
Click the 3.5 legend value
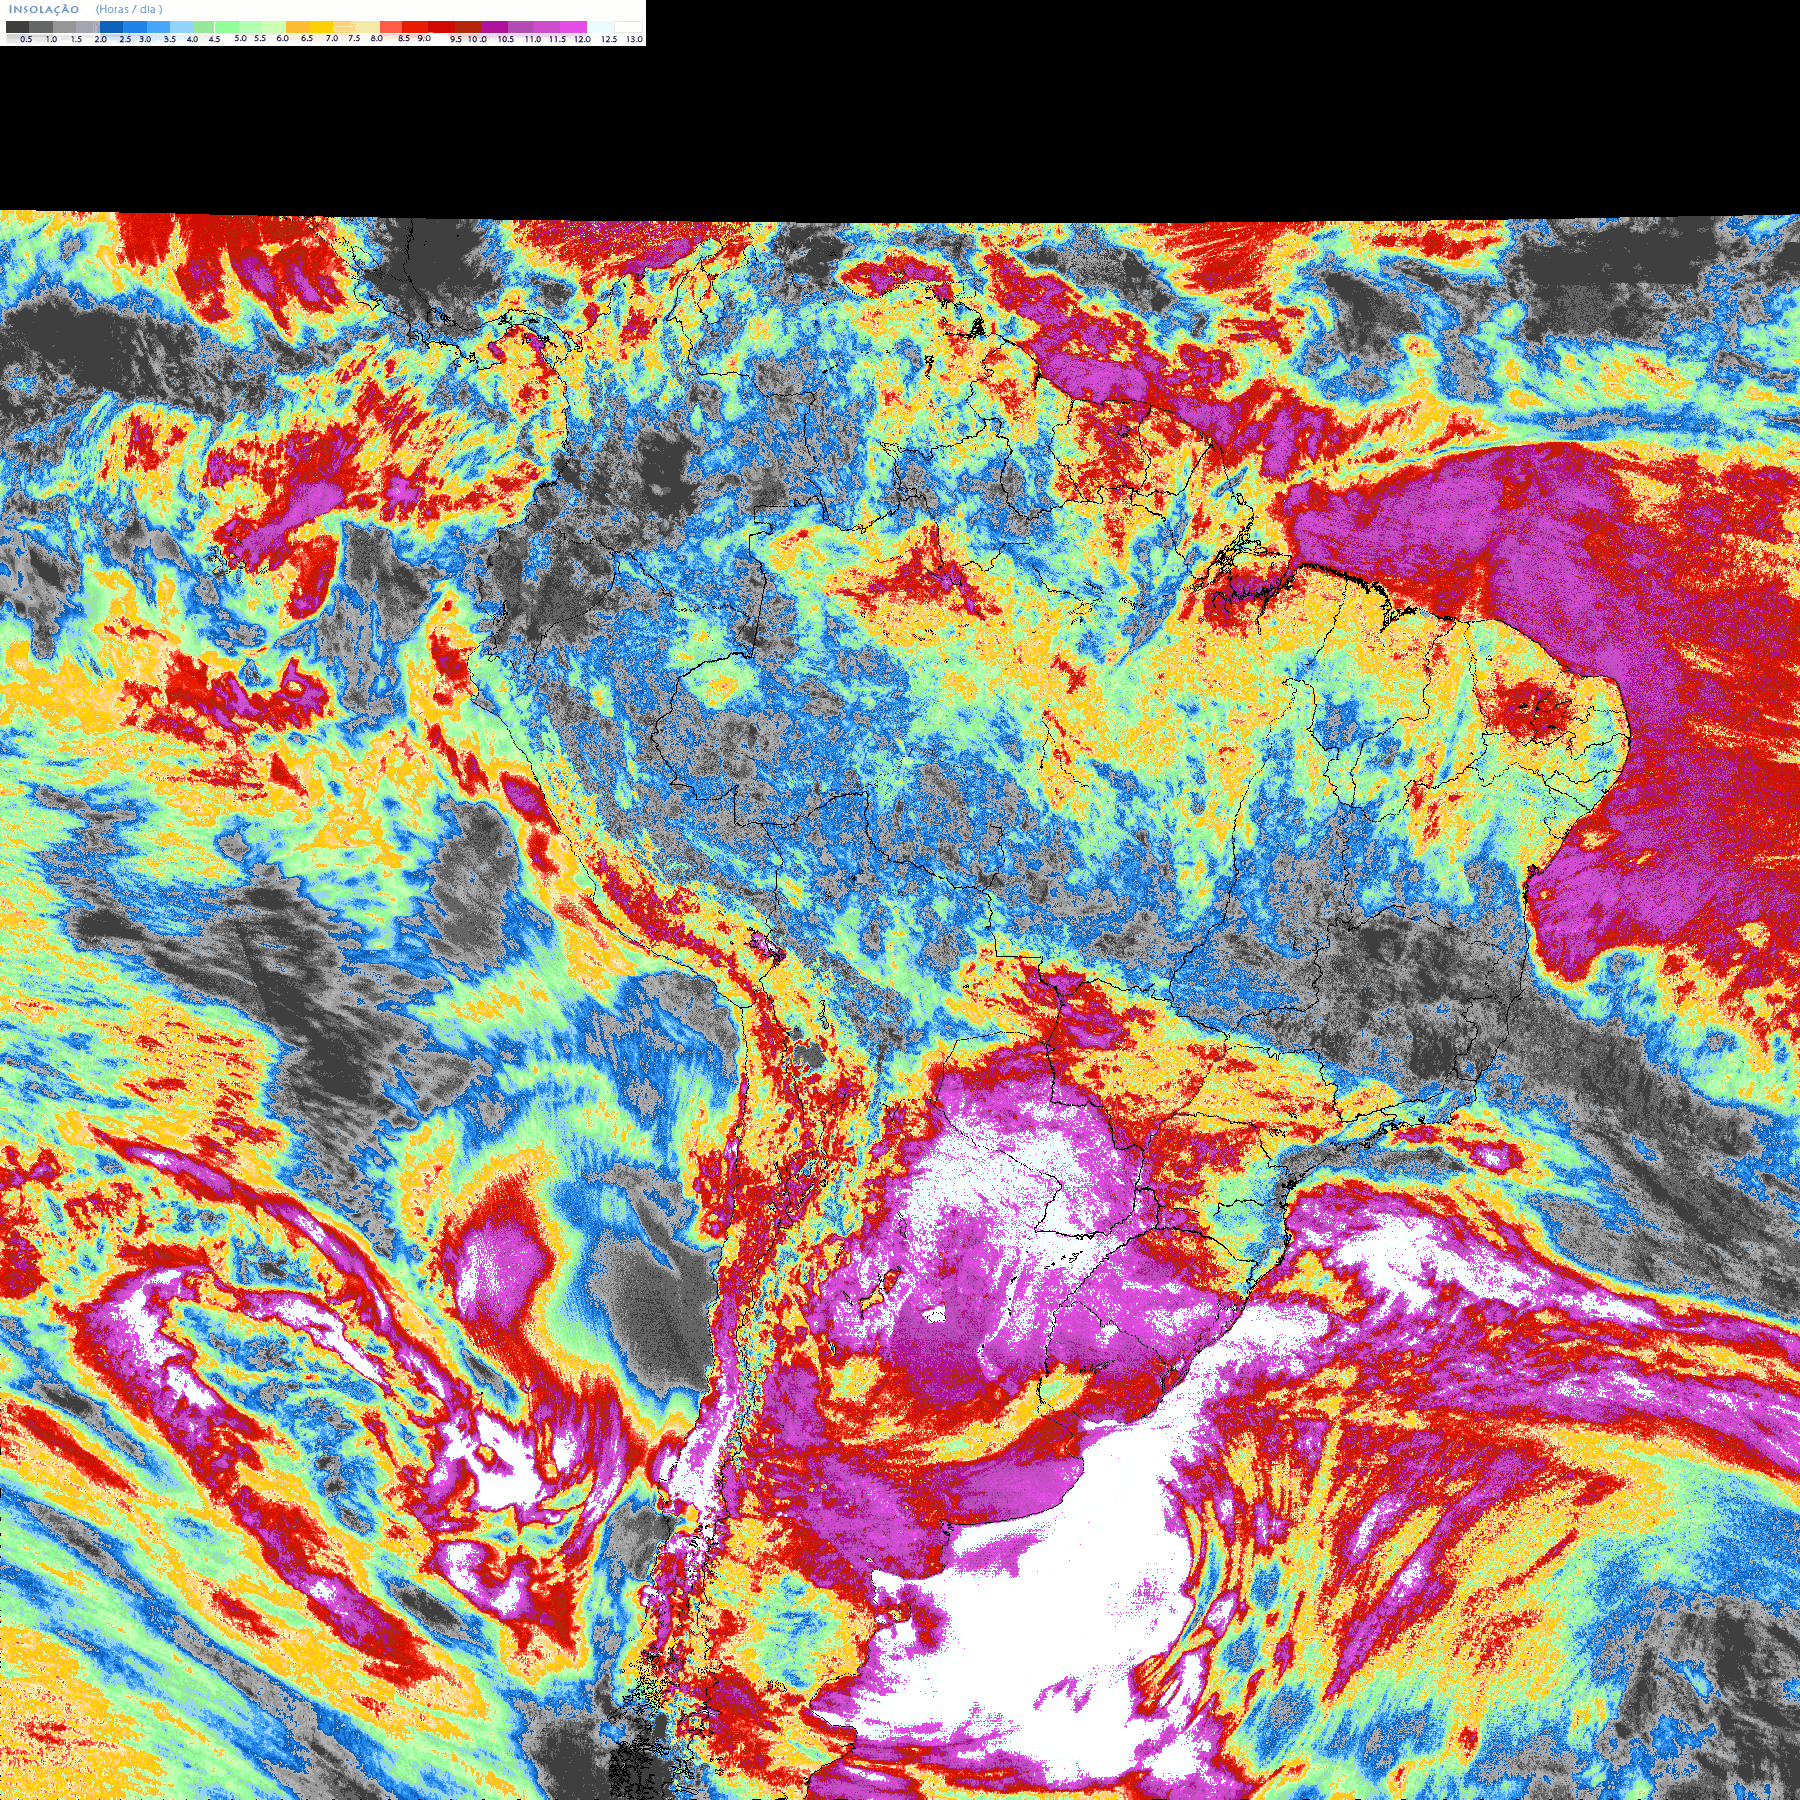tap(170, 39)
